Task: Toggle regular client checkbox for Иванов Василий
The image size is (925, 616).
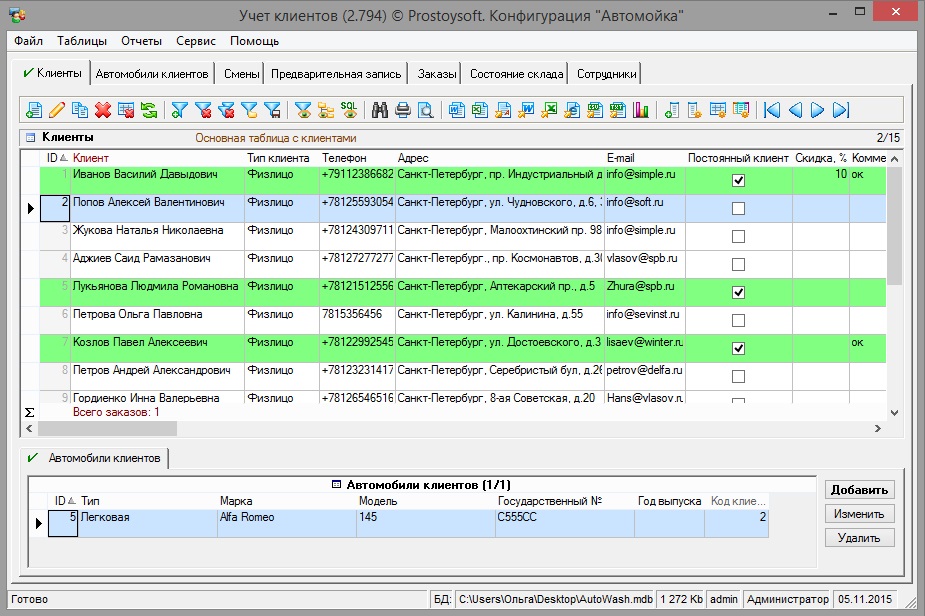Action: 738,181
